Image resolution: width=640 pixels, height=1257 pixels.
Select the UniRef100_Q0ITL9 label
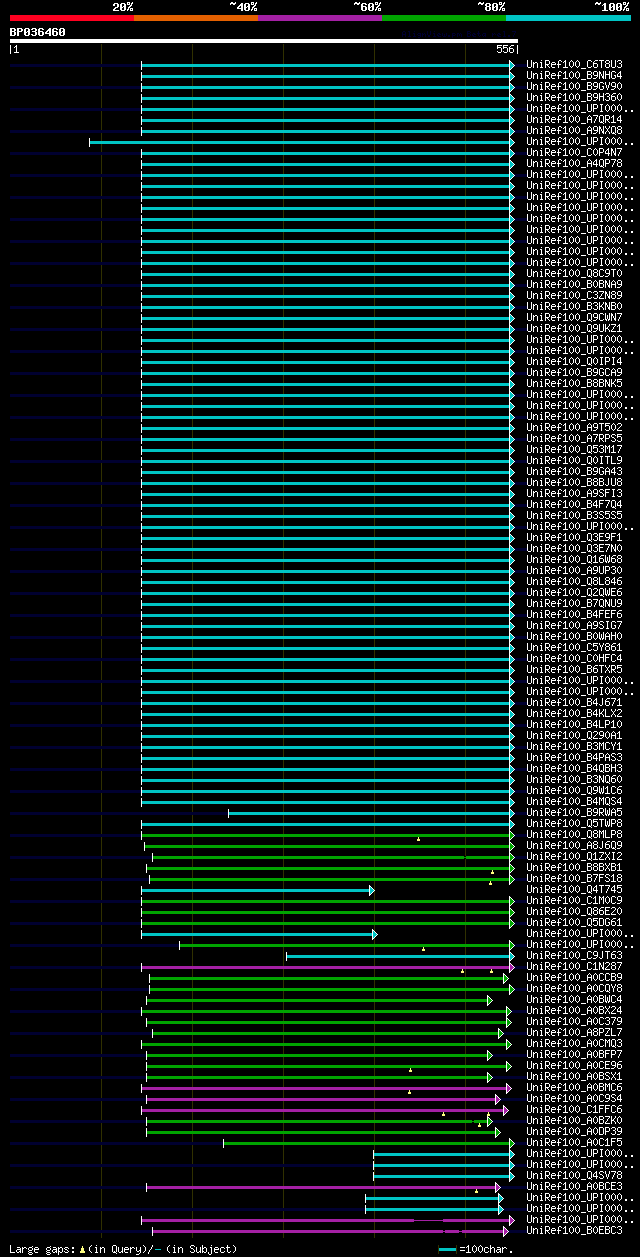[x=574, y=460]
